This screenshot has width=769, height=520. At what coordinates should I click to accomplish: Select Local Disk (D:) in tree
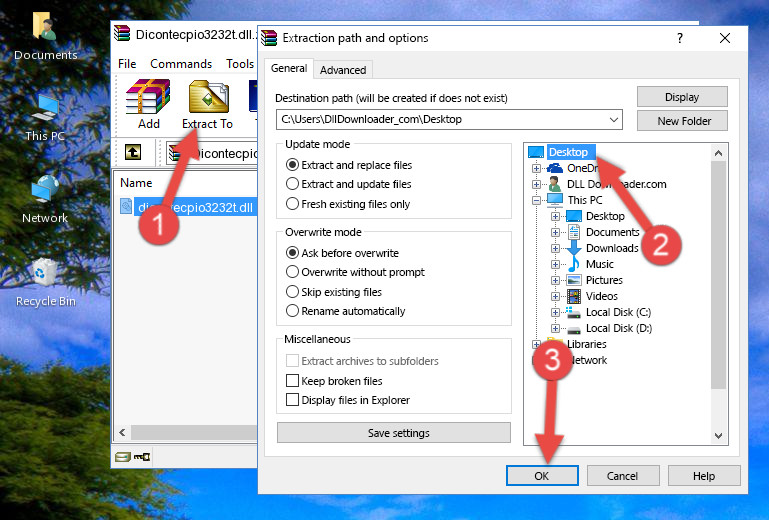(619, 328)
